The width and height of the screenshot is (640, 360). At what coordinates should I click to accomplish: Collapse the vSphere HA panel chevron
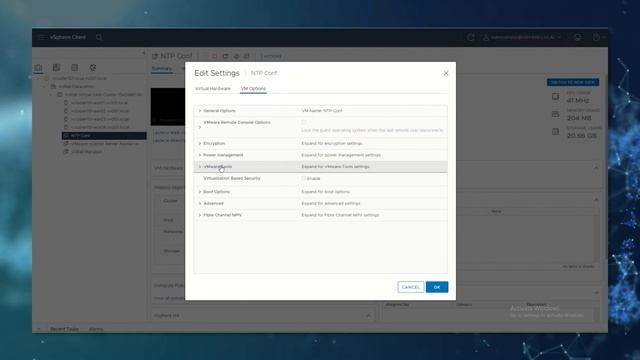(x=368, y=316)
